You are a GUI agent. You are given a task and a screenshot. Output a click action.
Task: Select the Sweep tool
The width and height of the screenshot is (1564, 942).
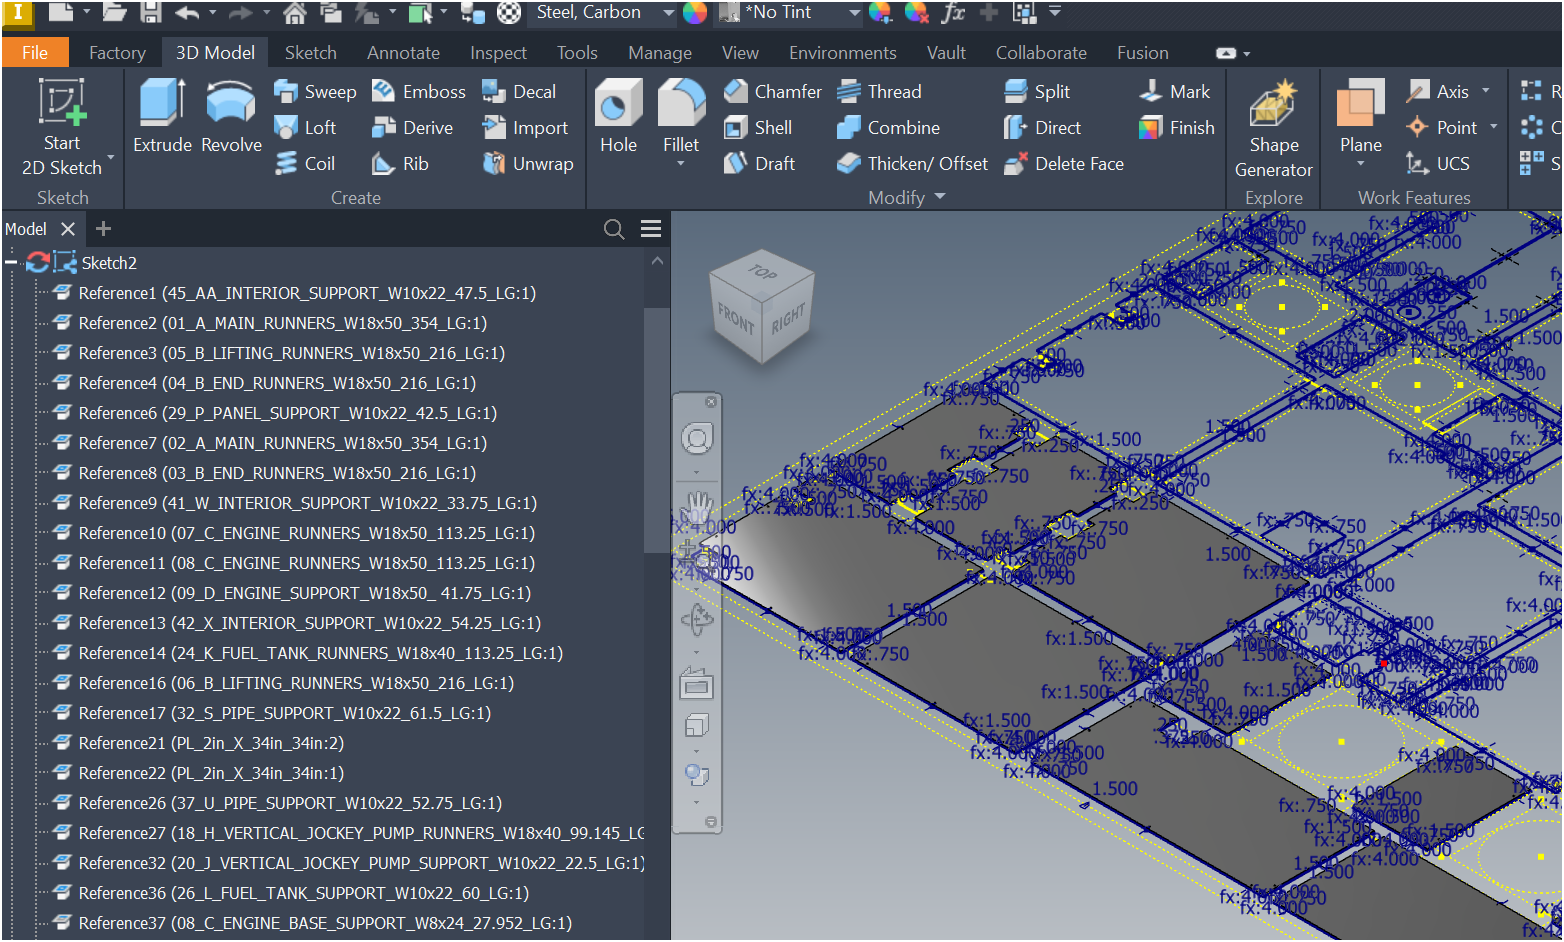[x=315, y=91]
